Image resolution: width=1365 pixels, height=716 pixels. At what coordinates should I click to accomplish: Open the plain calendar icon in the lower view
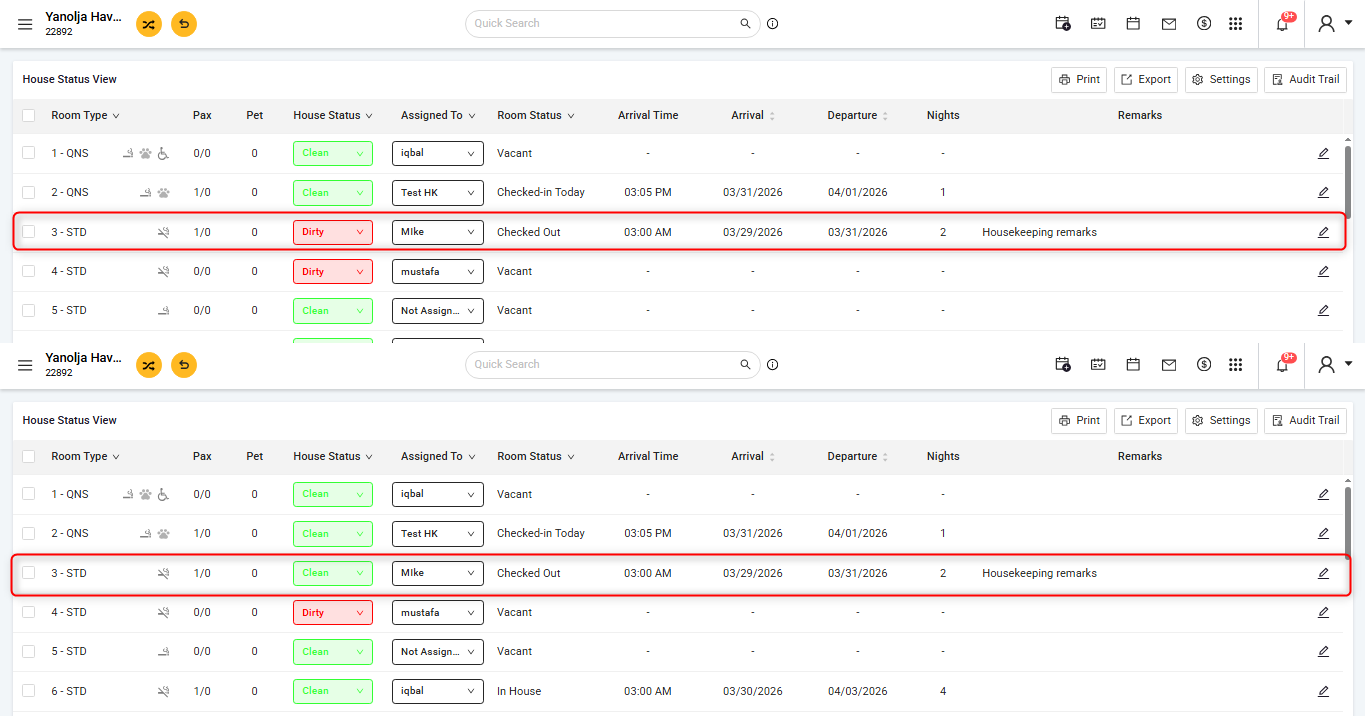click(x=1133, y=365)
